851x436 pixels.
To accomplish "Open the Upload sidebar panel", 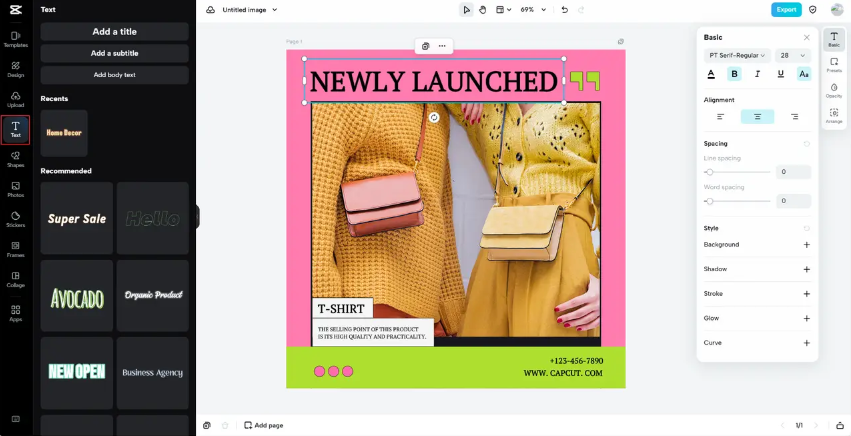I will [x=16, y=99].
